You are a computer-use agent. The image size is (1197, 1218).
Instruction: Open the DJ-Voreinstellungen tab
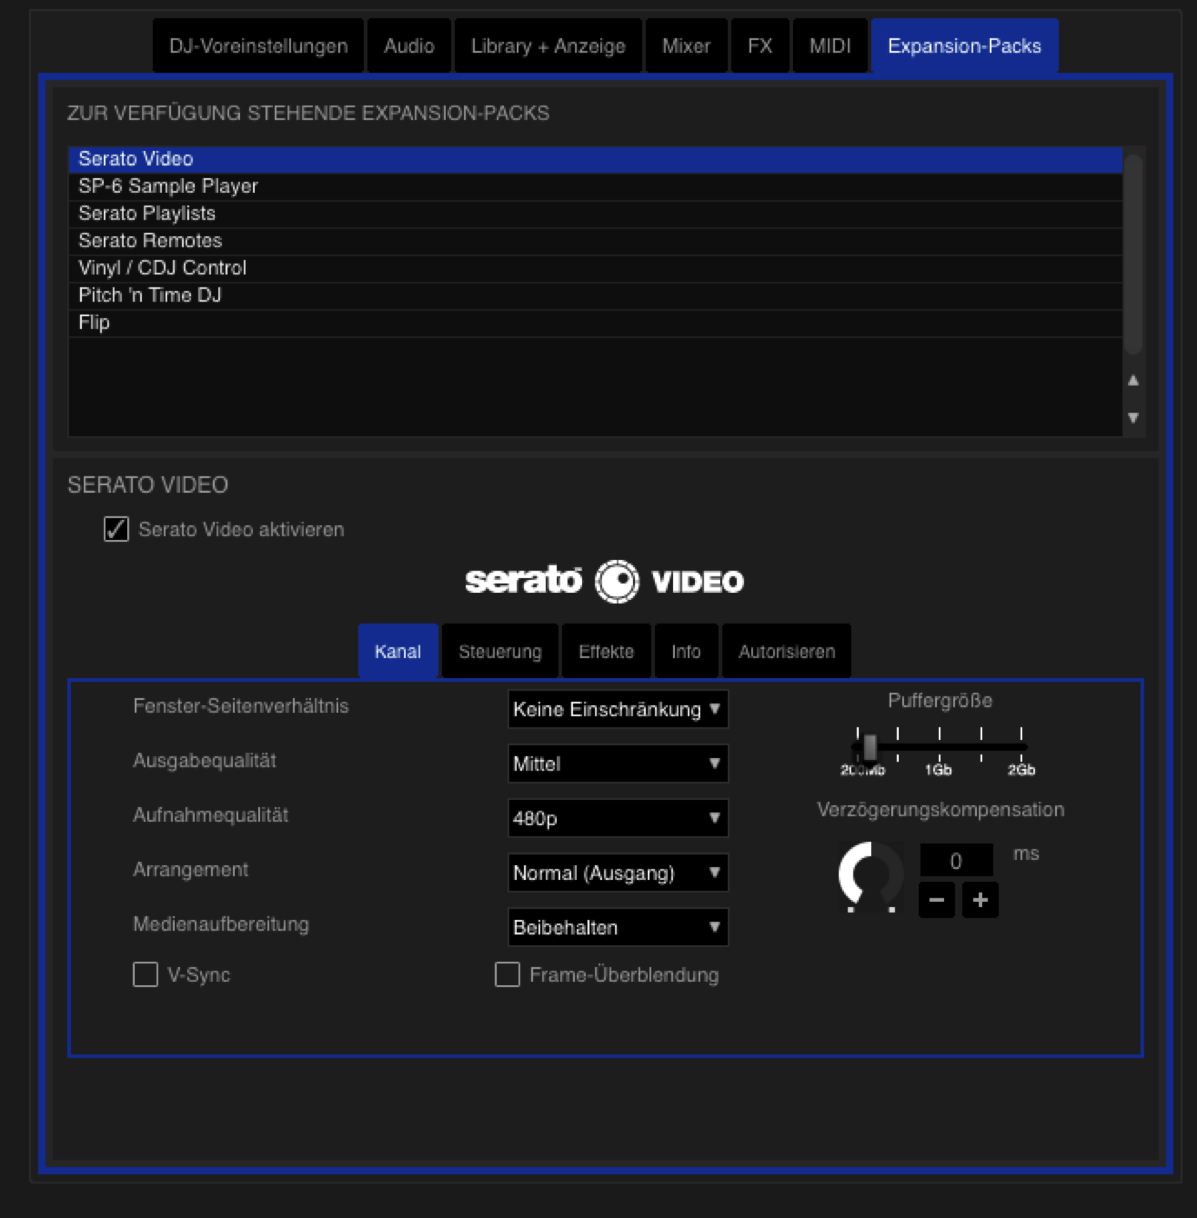[x=258, y=46]
